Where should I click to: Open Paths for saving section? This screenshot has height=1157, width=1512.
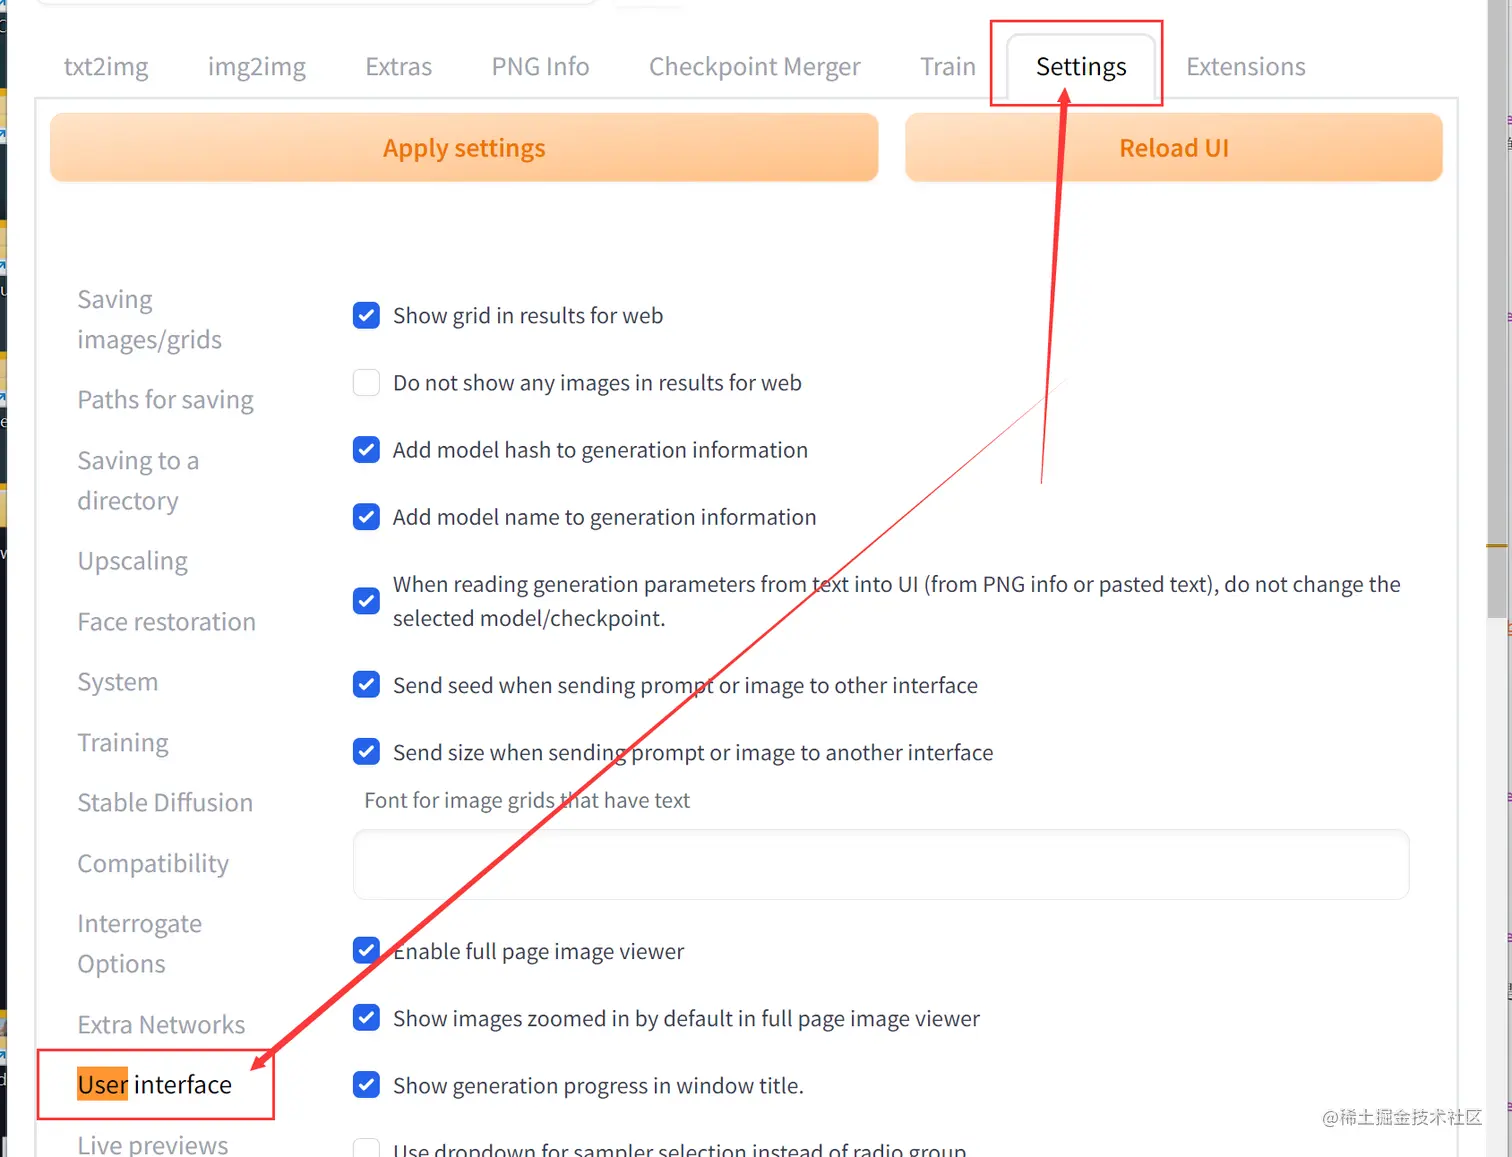(165, 400)
